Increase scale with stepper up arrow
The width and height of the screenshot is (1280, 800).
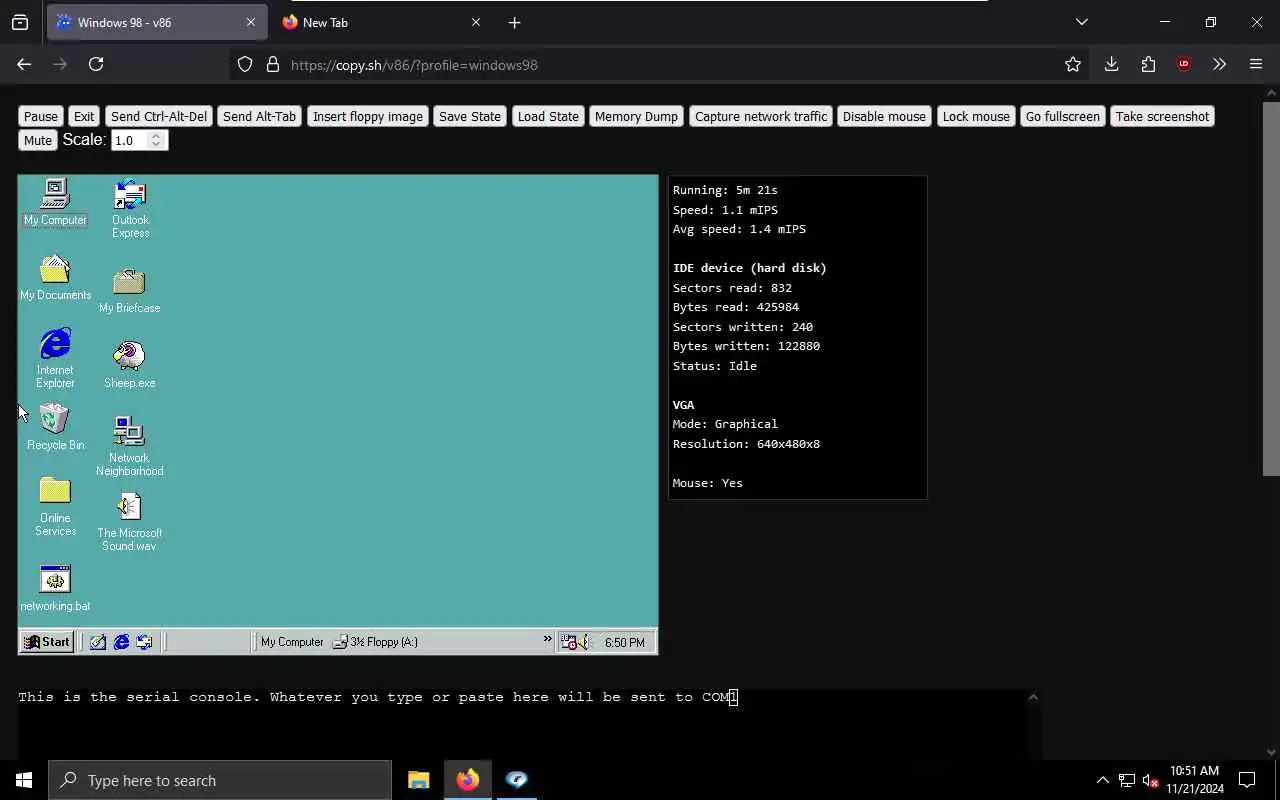click(x=156, y=136)
